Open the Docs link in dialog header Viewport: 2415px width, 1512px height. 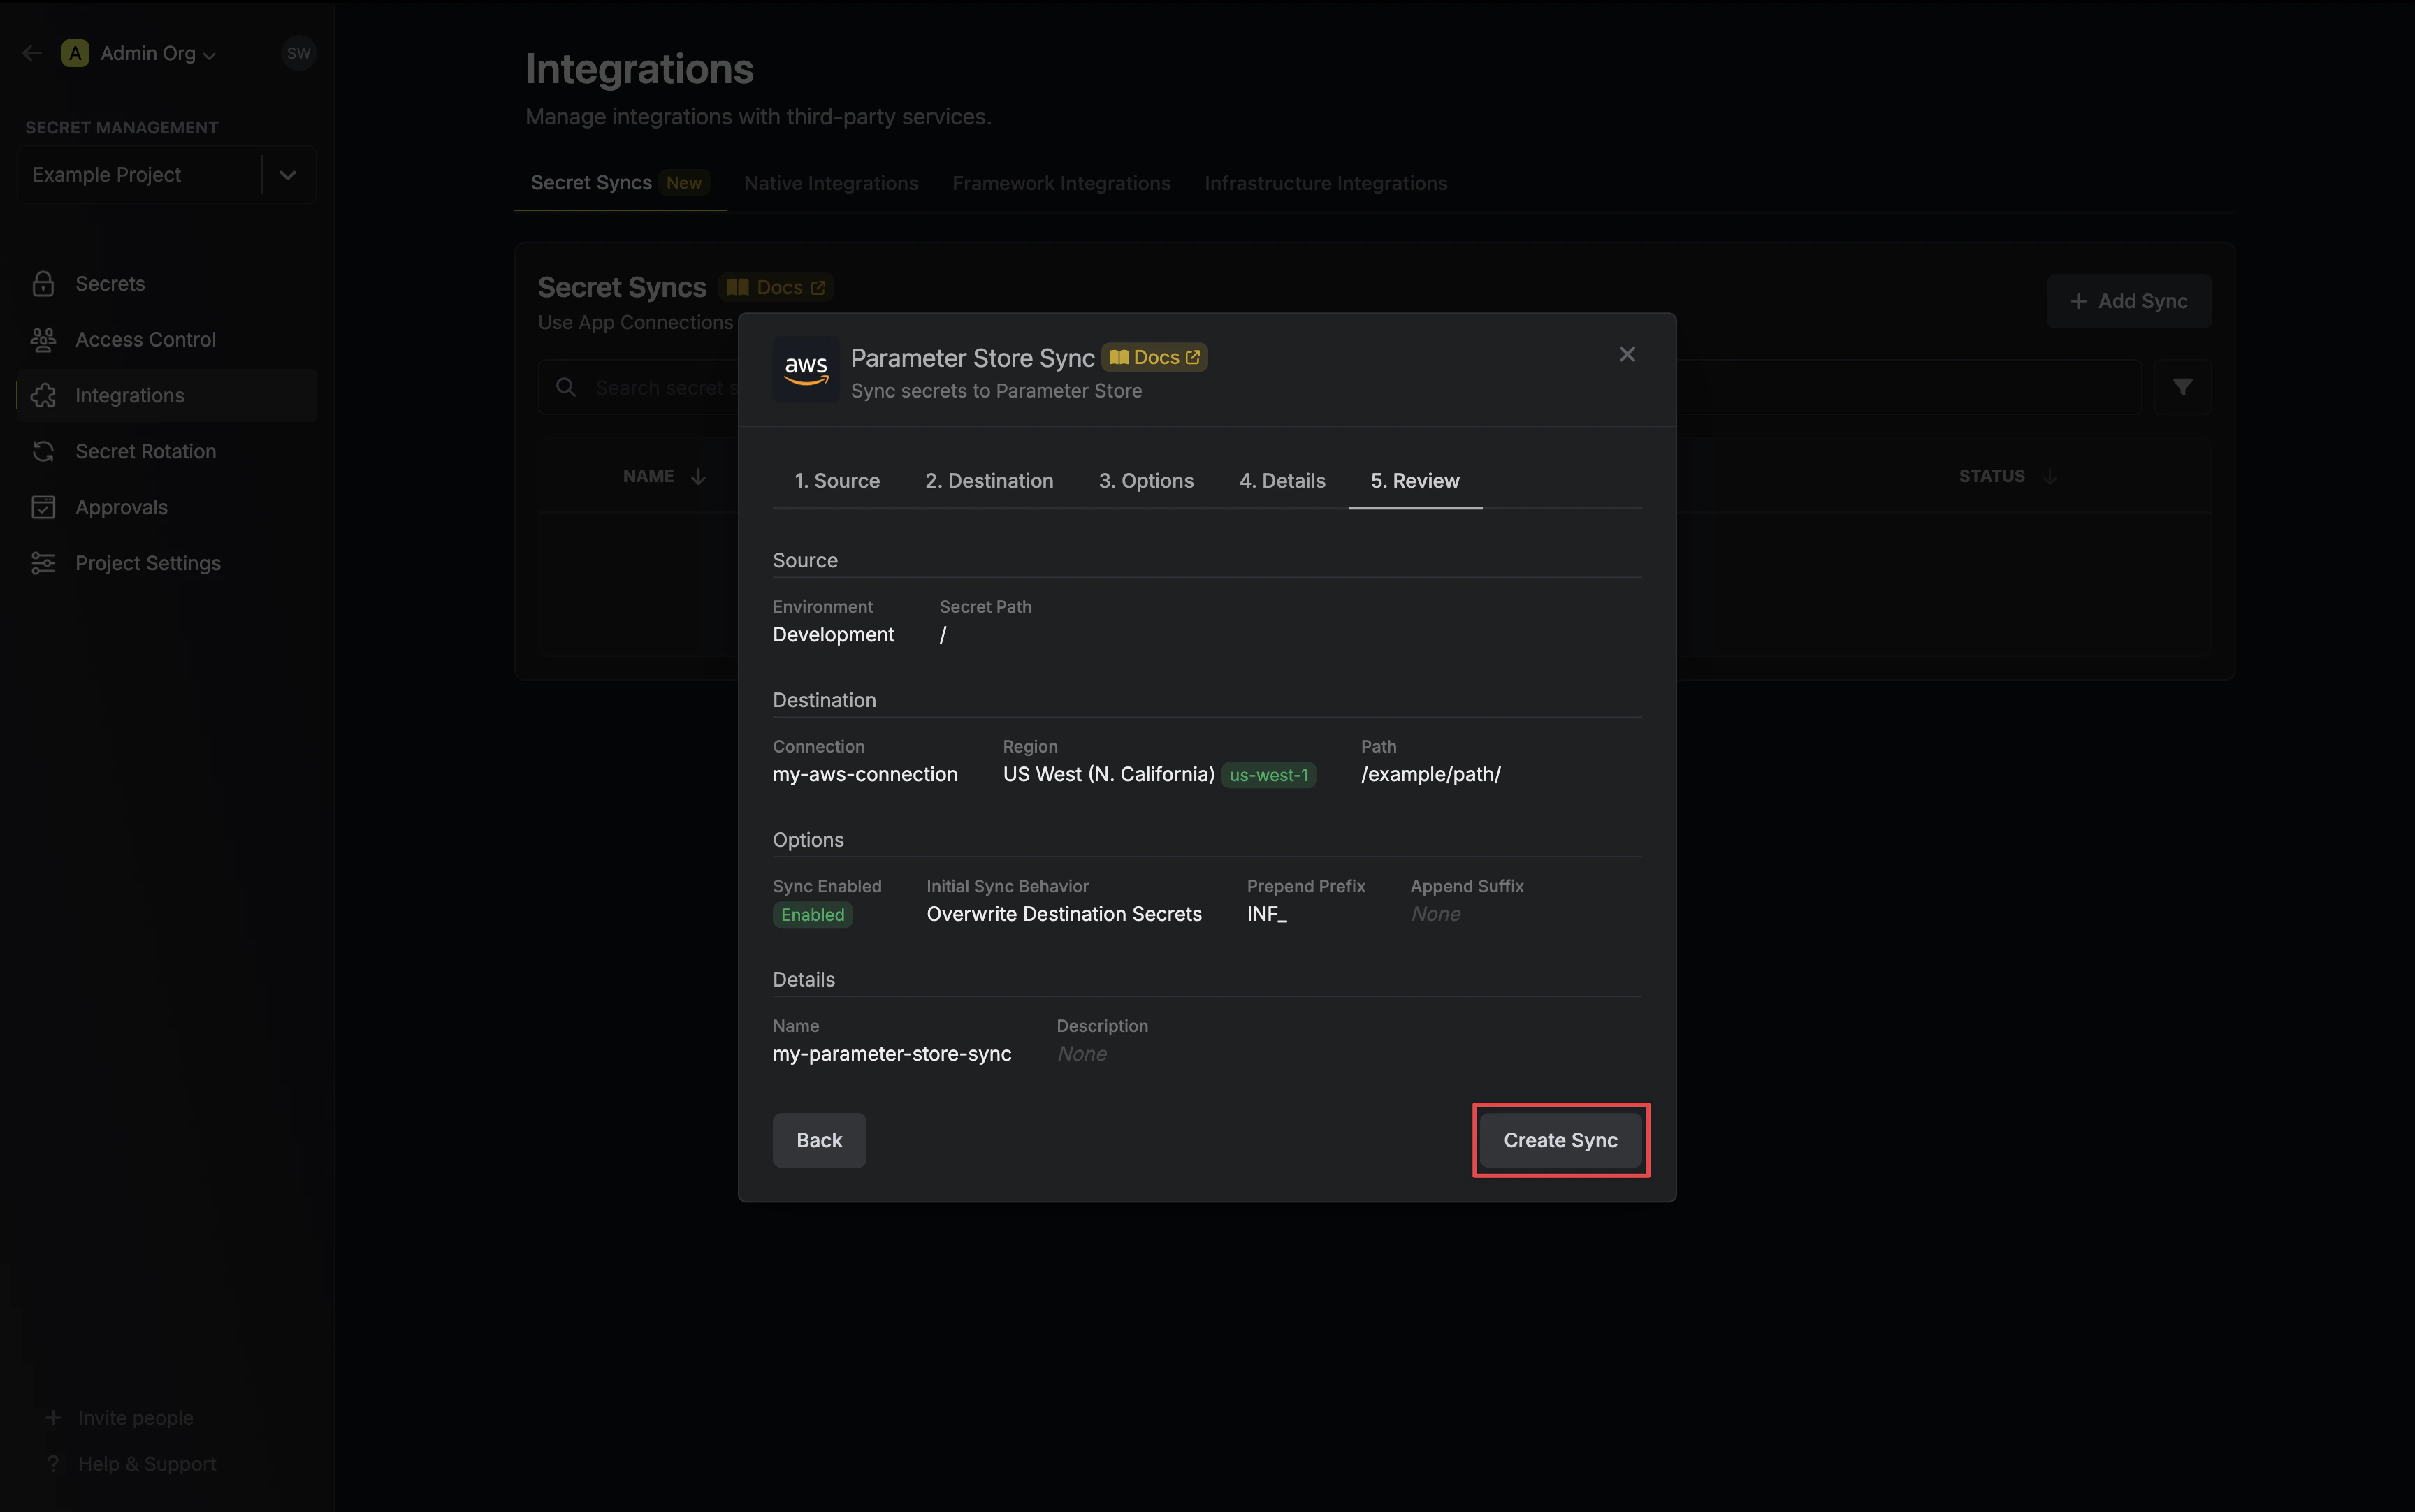(1154, 357)
